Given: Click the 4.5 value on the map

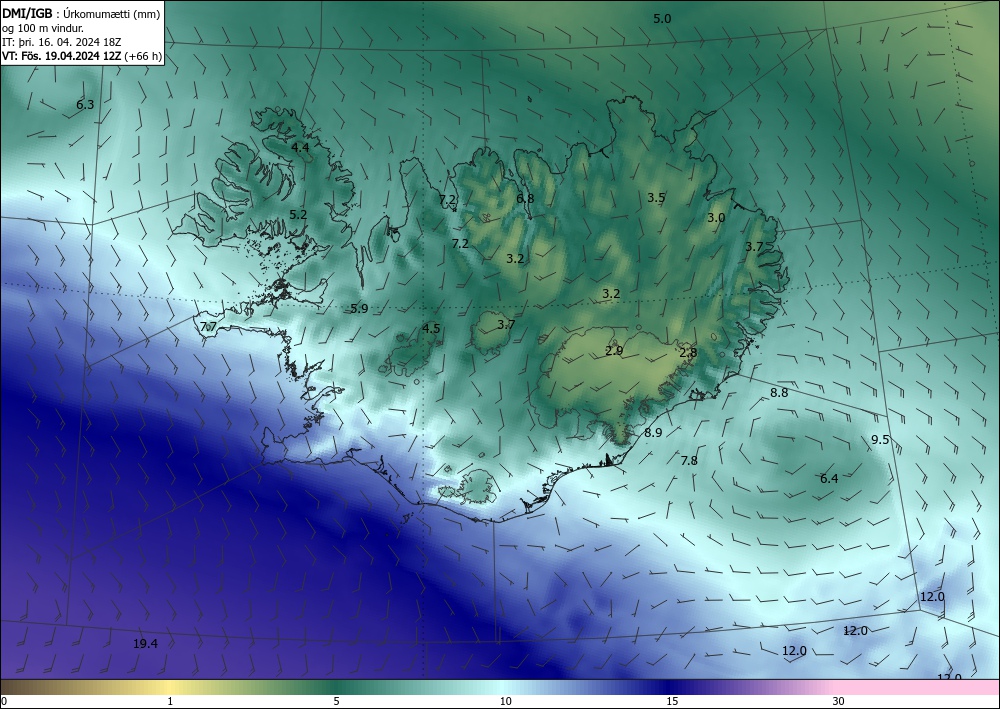Looking at the screenshot, I should [x=431, y=328].
